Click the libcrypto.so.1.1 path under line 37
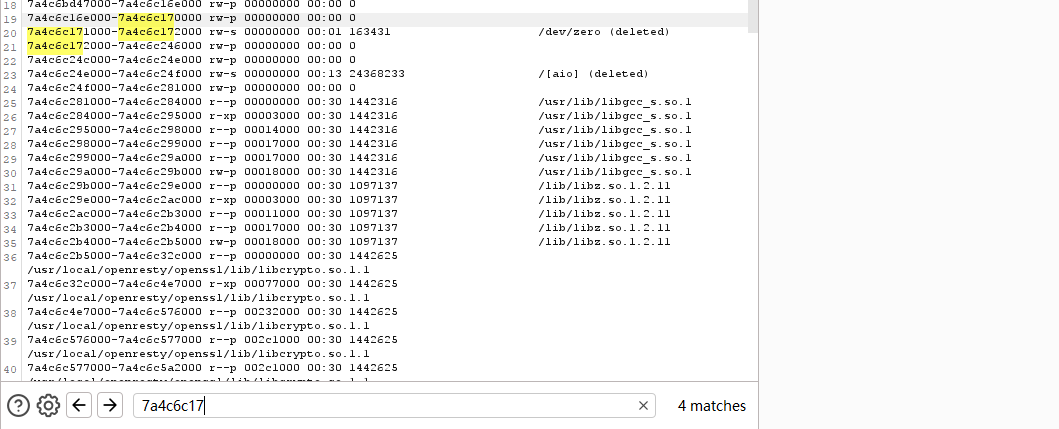 198,298
